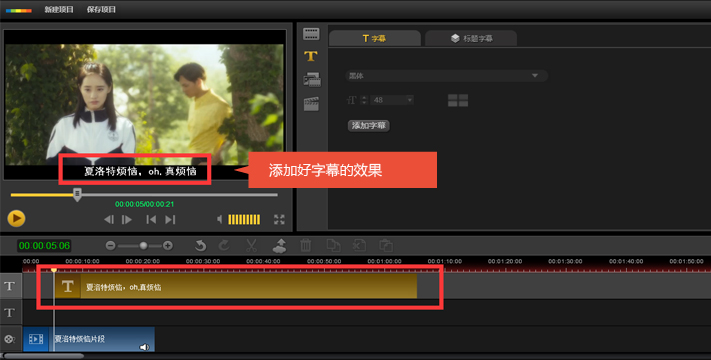Click the trash delete icon
The width and height of the screenshot is (711, 360).
pyautogui.click(x=306, y=246)
